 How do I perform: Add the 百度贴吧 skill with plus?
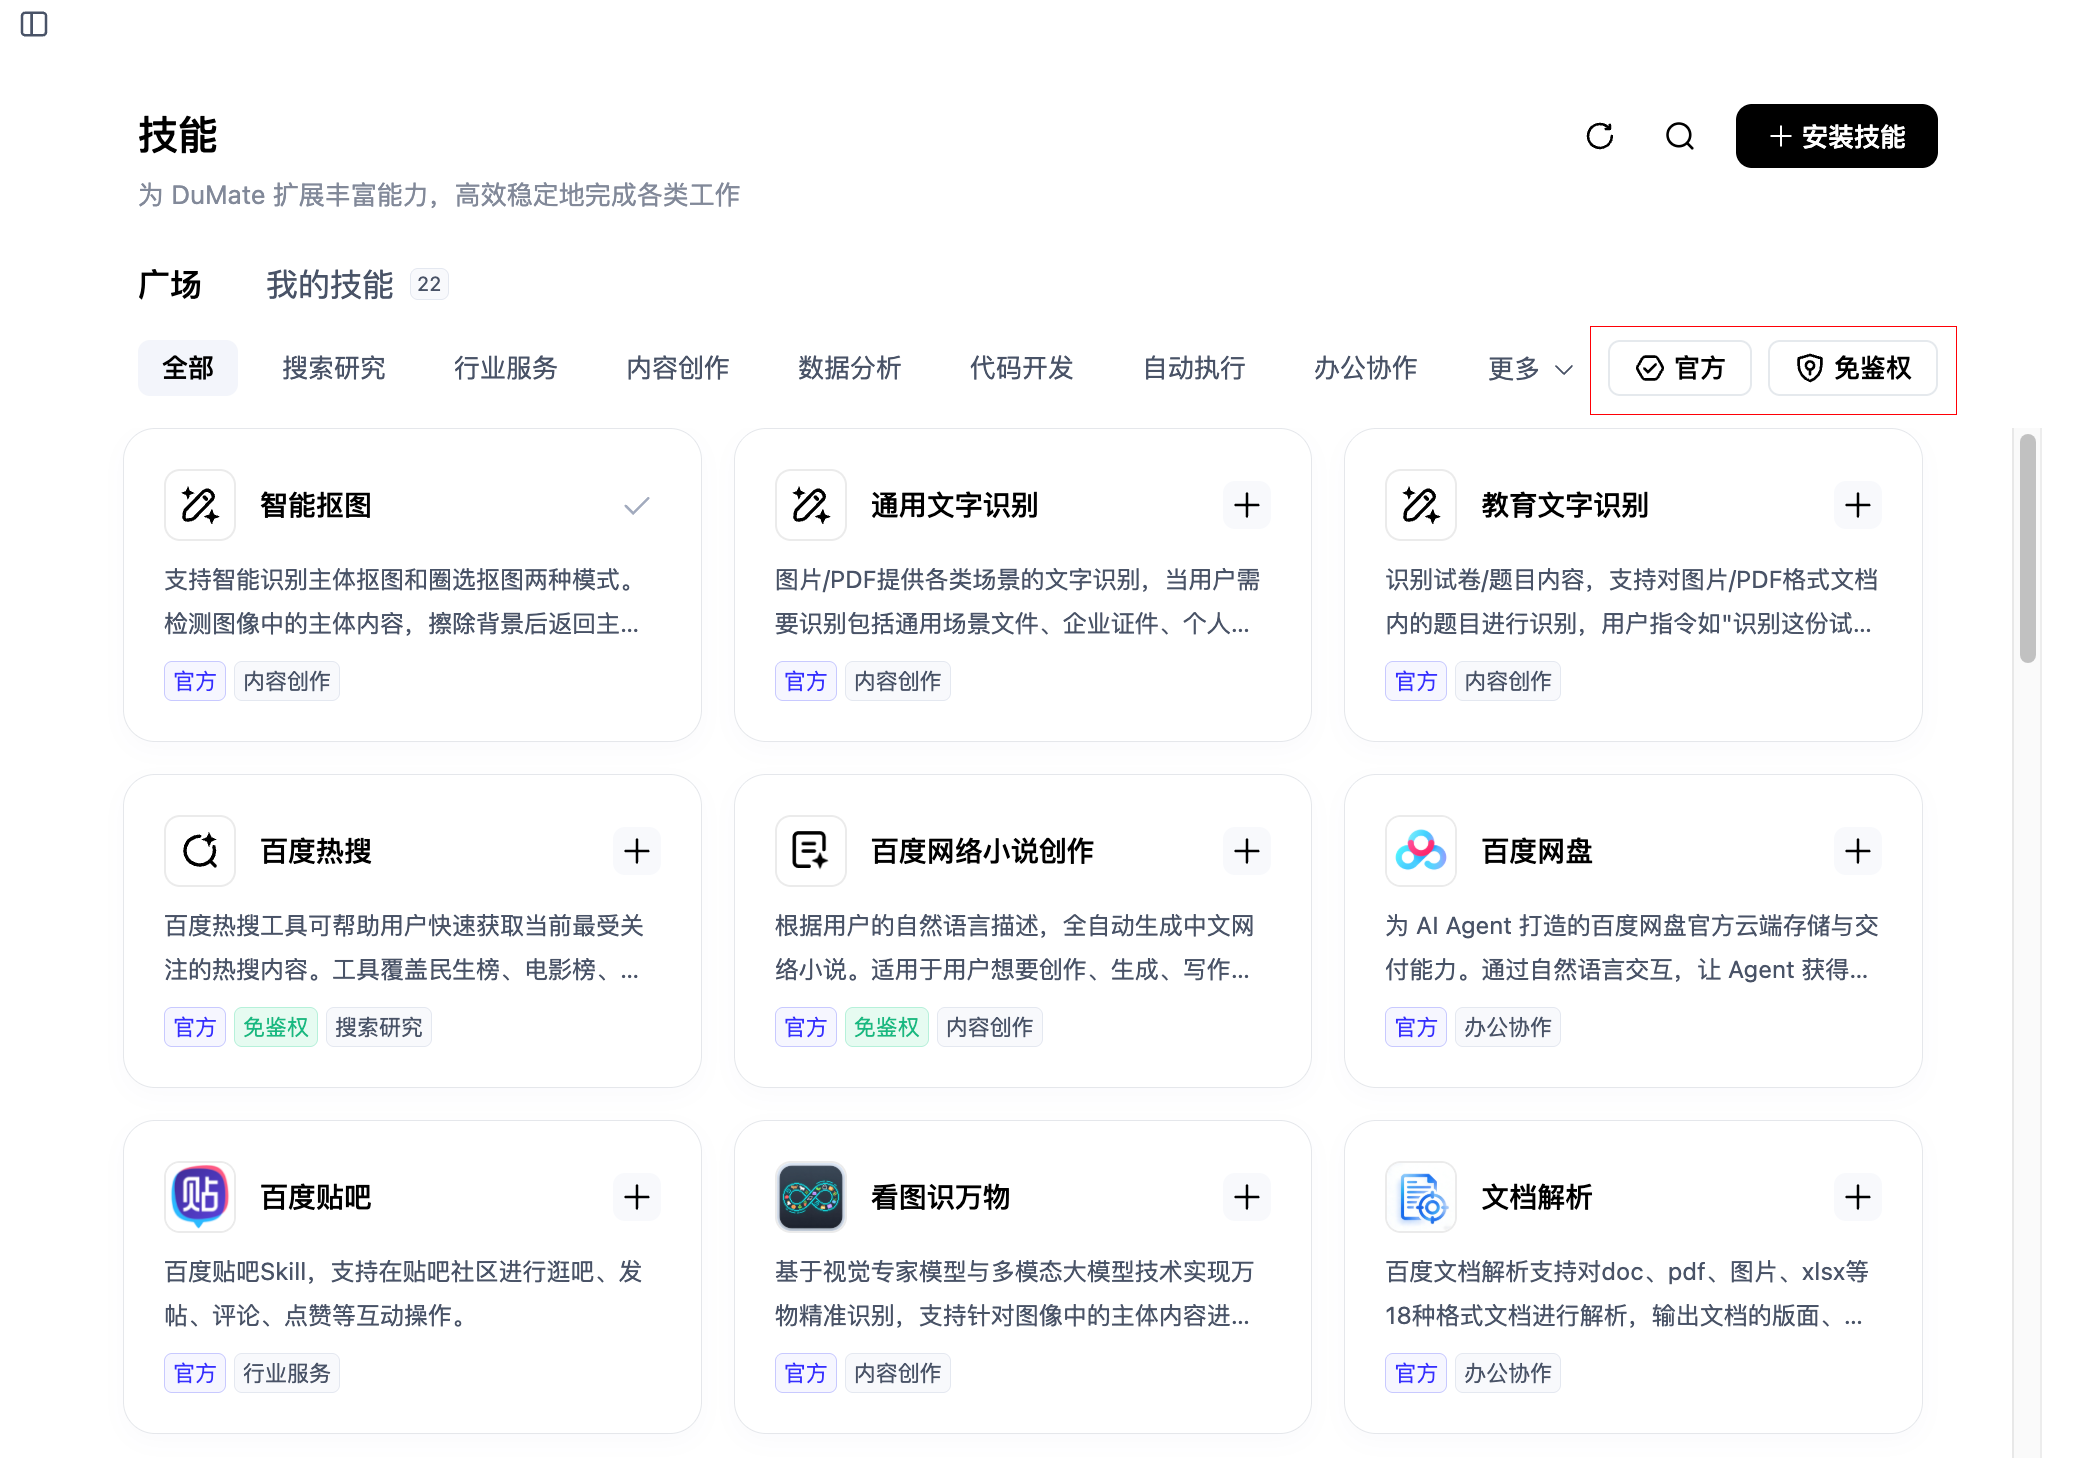[x=637, y=1197]
